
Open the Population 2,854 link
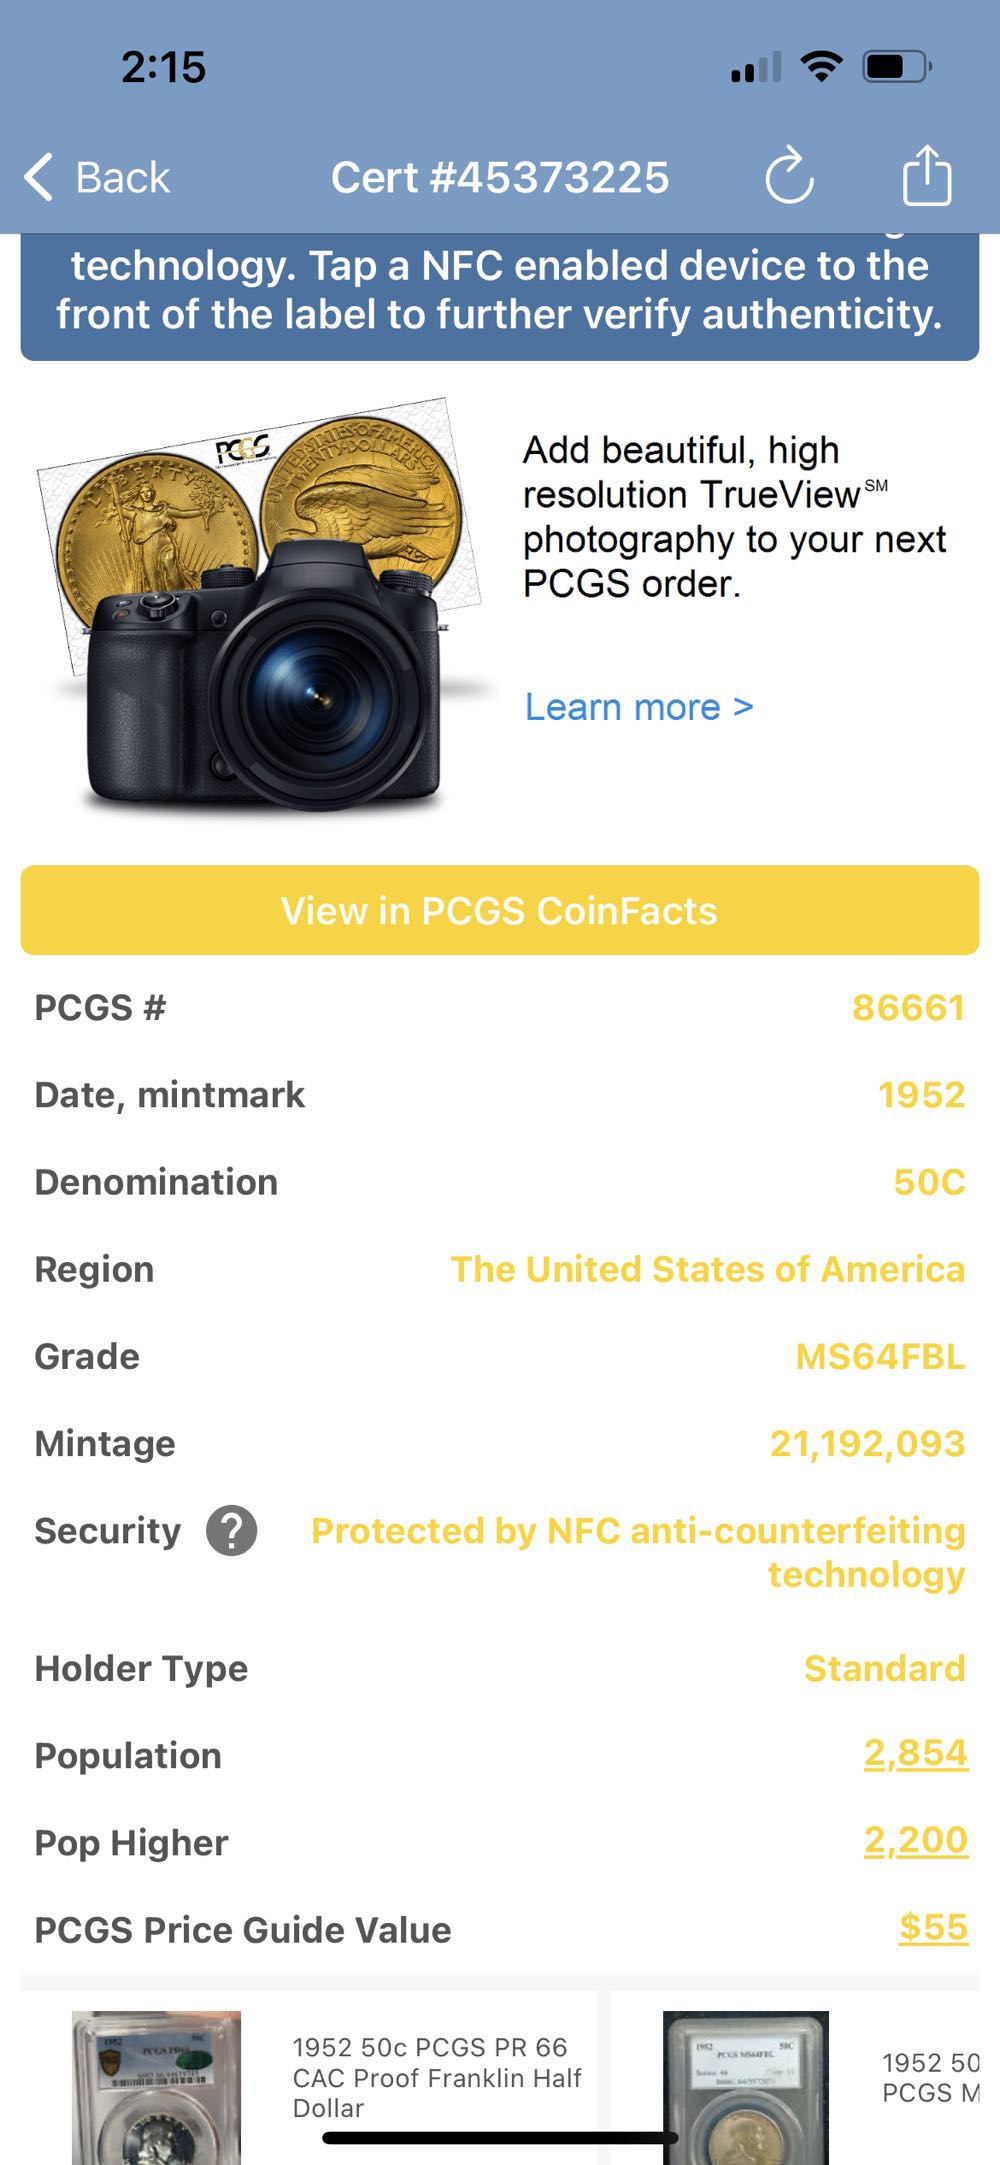tap(915, 1753)
